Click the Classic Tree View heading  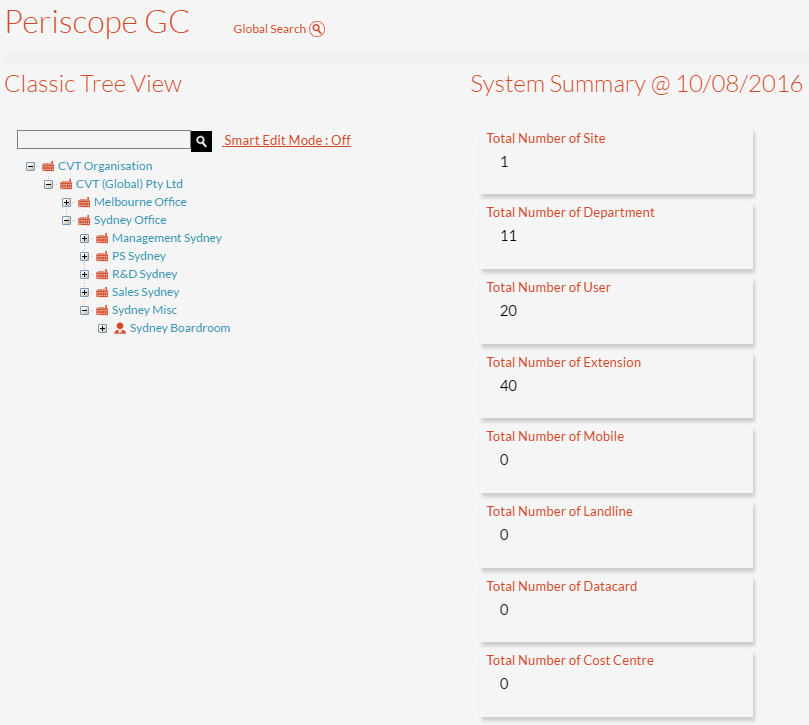coord(93,85)
